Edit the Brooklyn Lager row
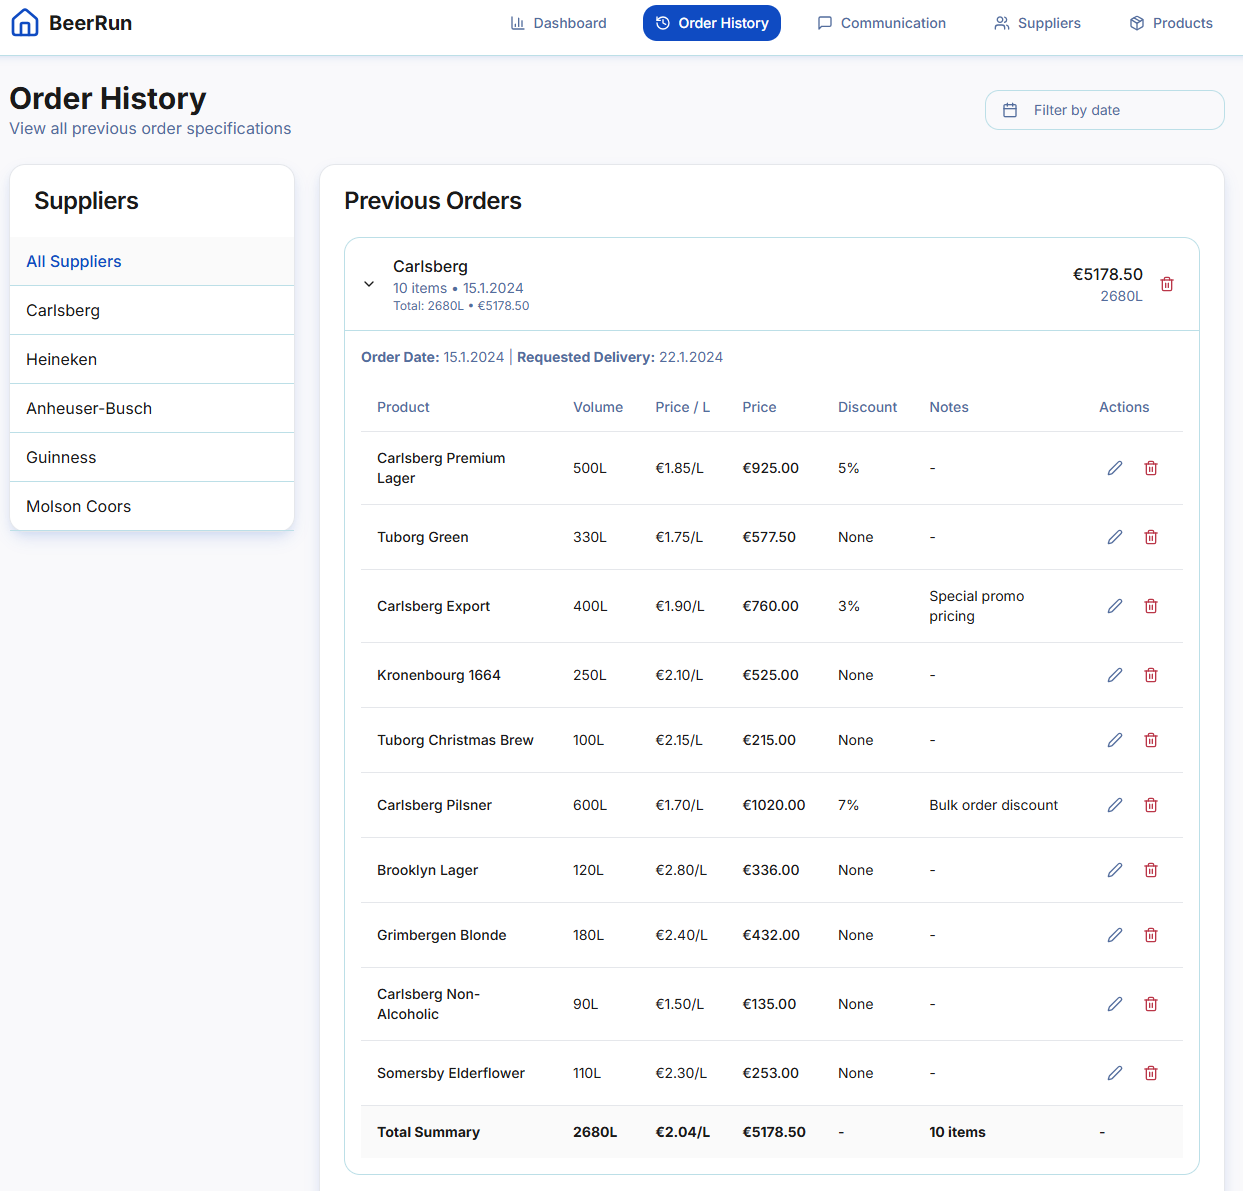 (1114, 870)
